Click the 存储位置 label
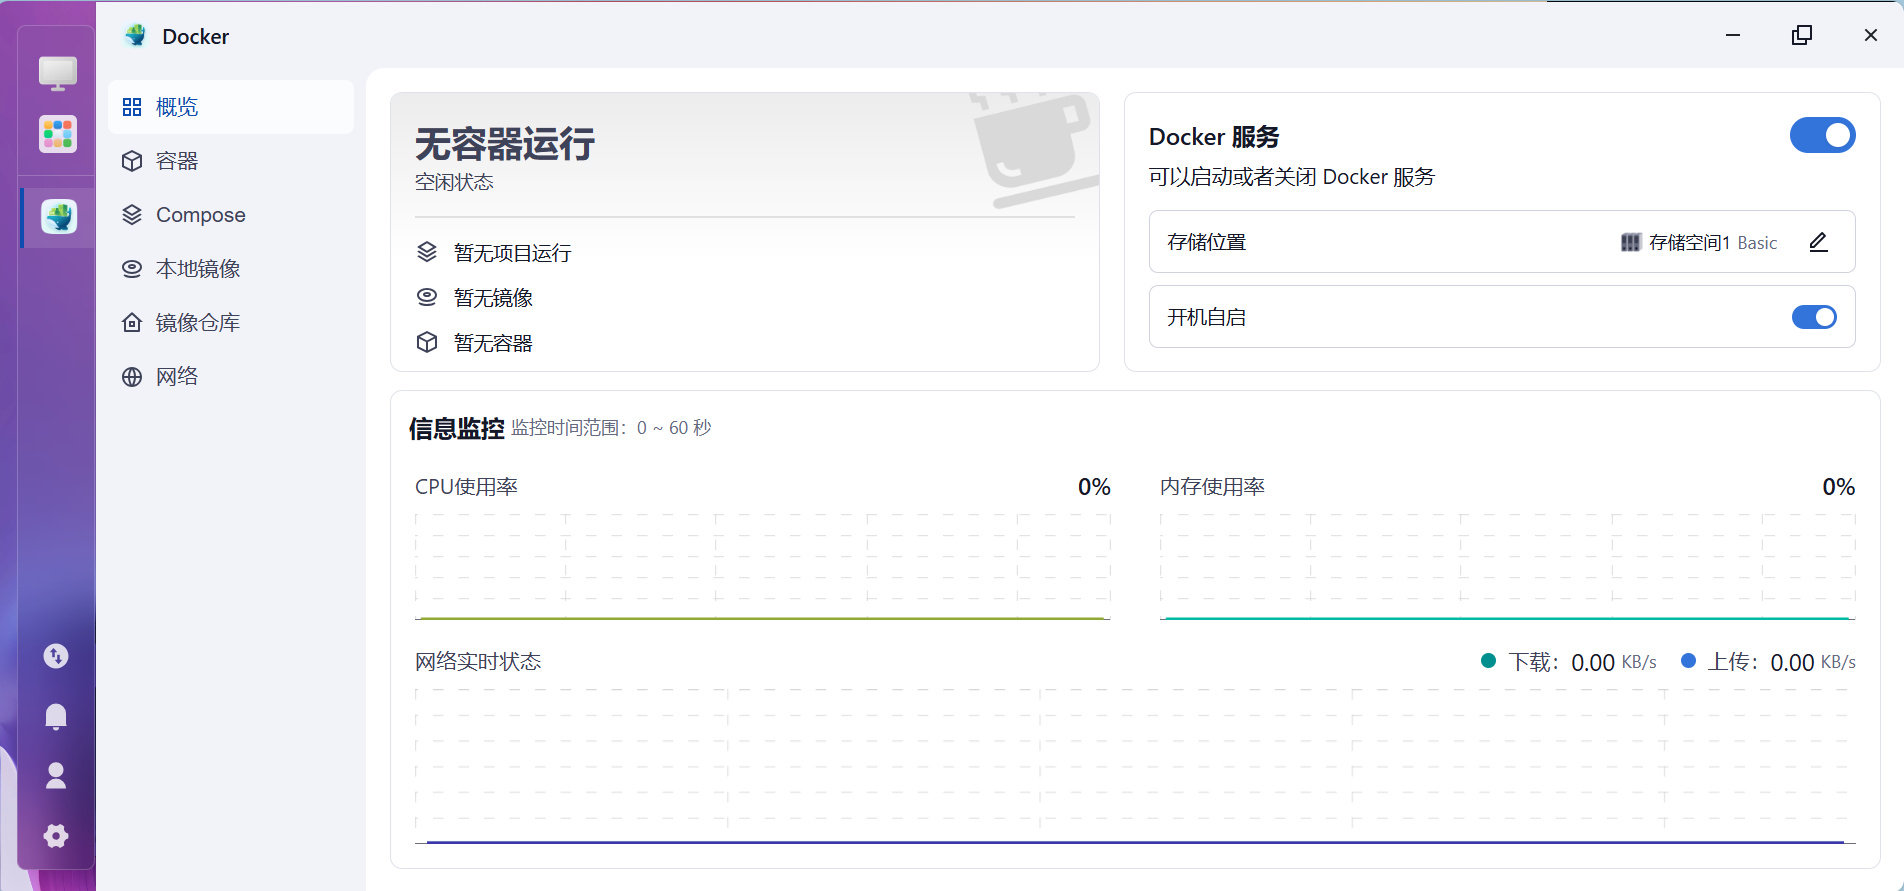This screenshot has width=1904, height=891. (1207, 242)
